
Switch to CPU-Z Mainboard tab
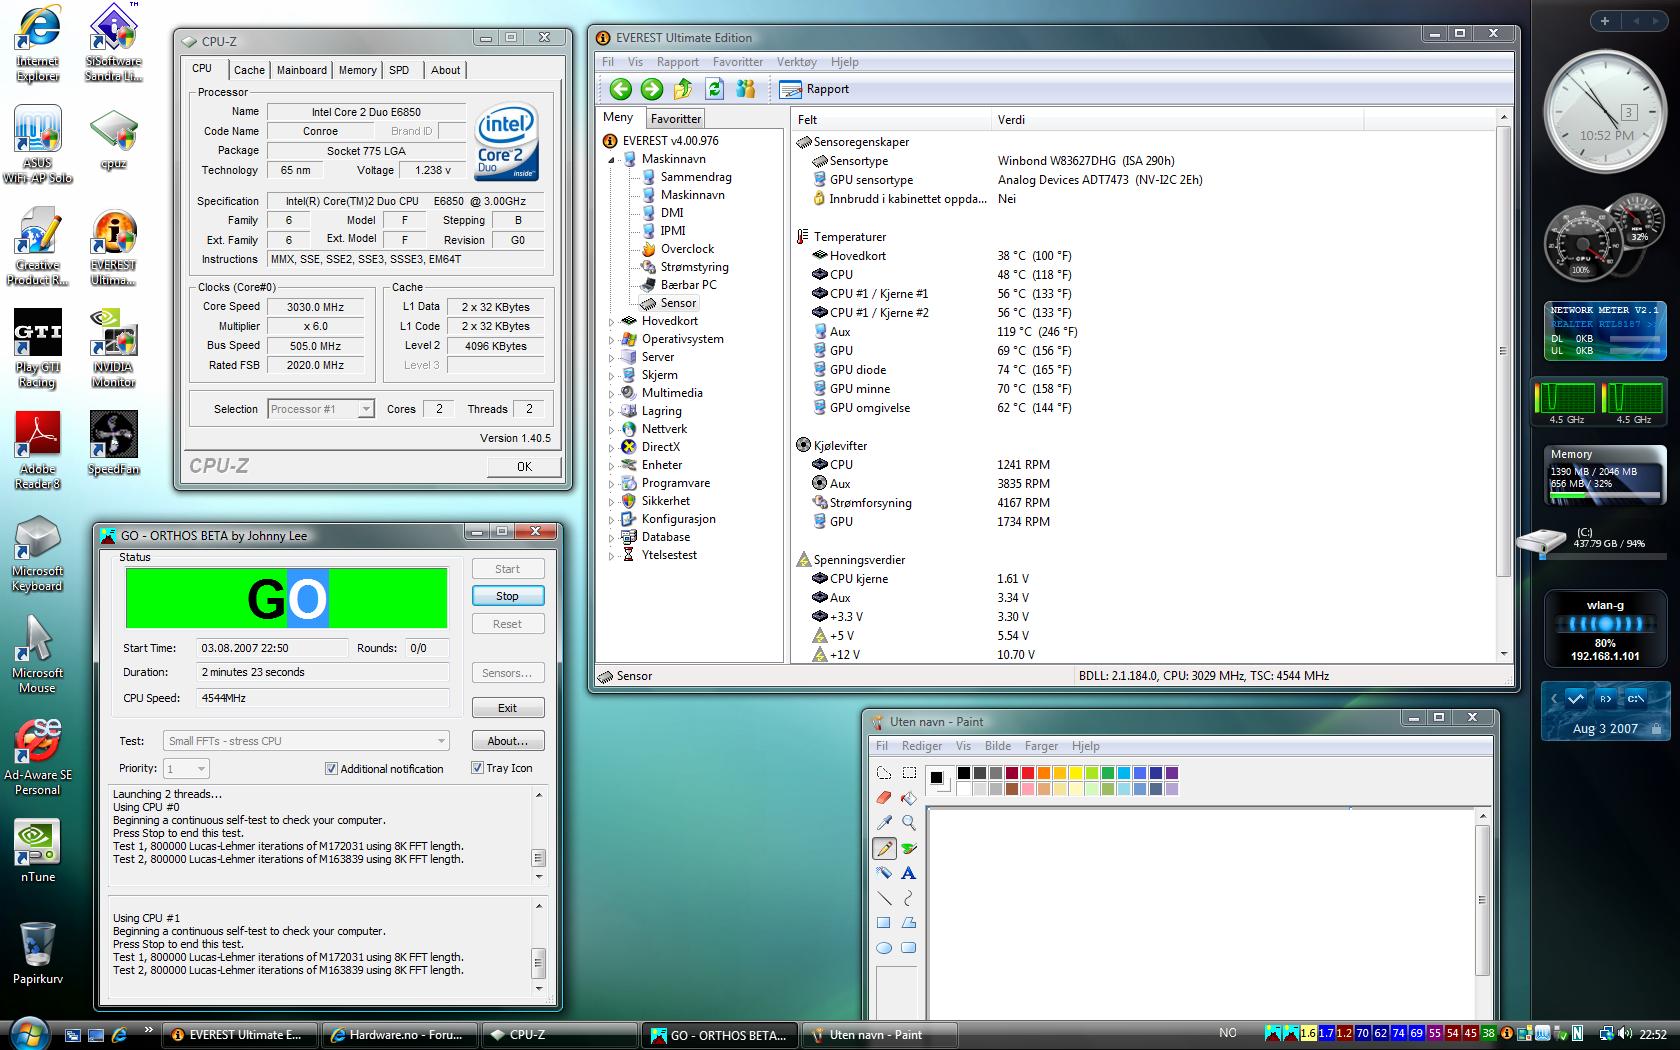pyautogui.click(x=302, y=70)
